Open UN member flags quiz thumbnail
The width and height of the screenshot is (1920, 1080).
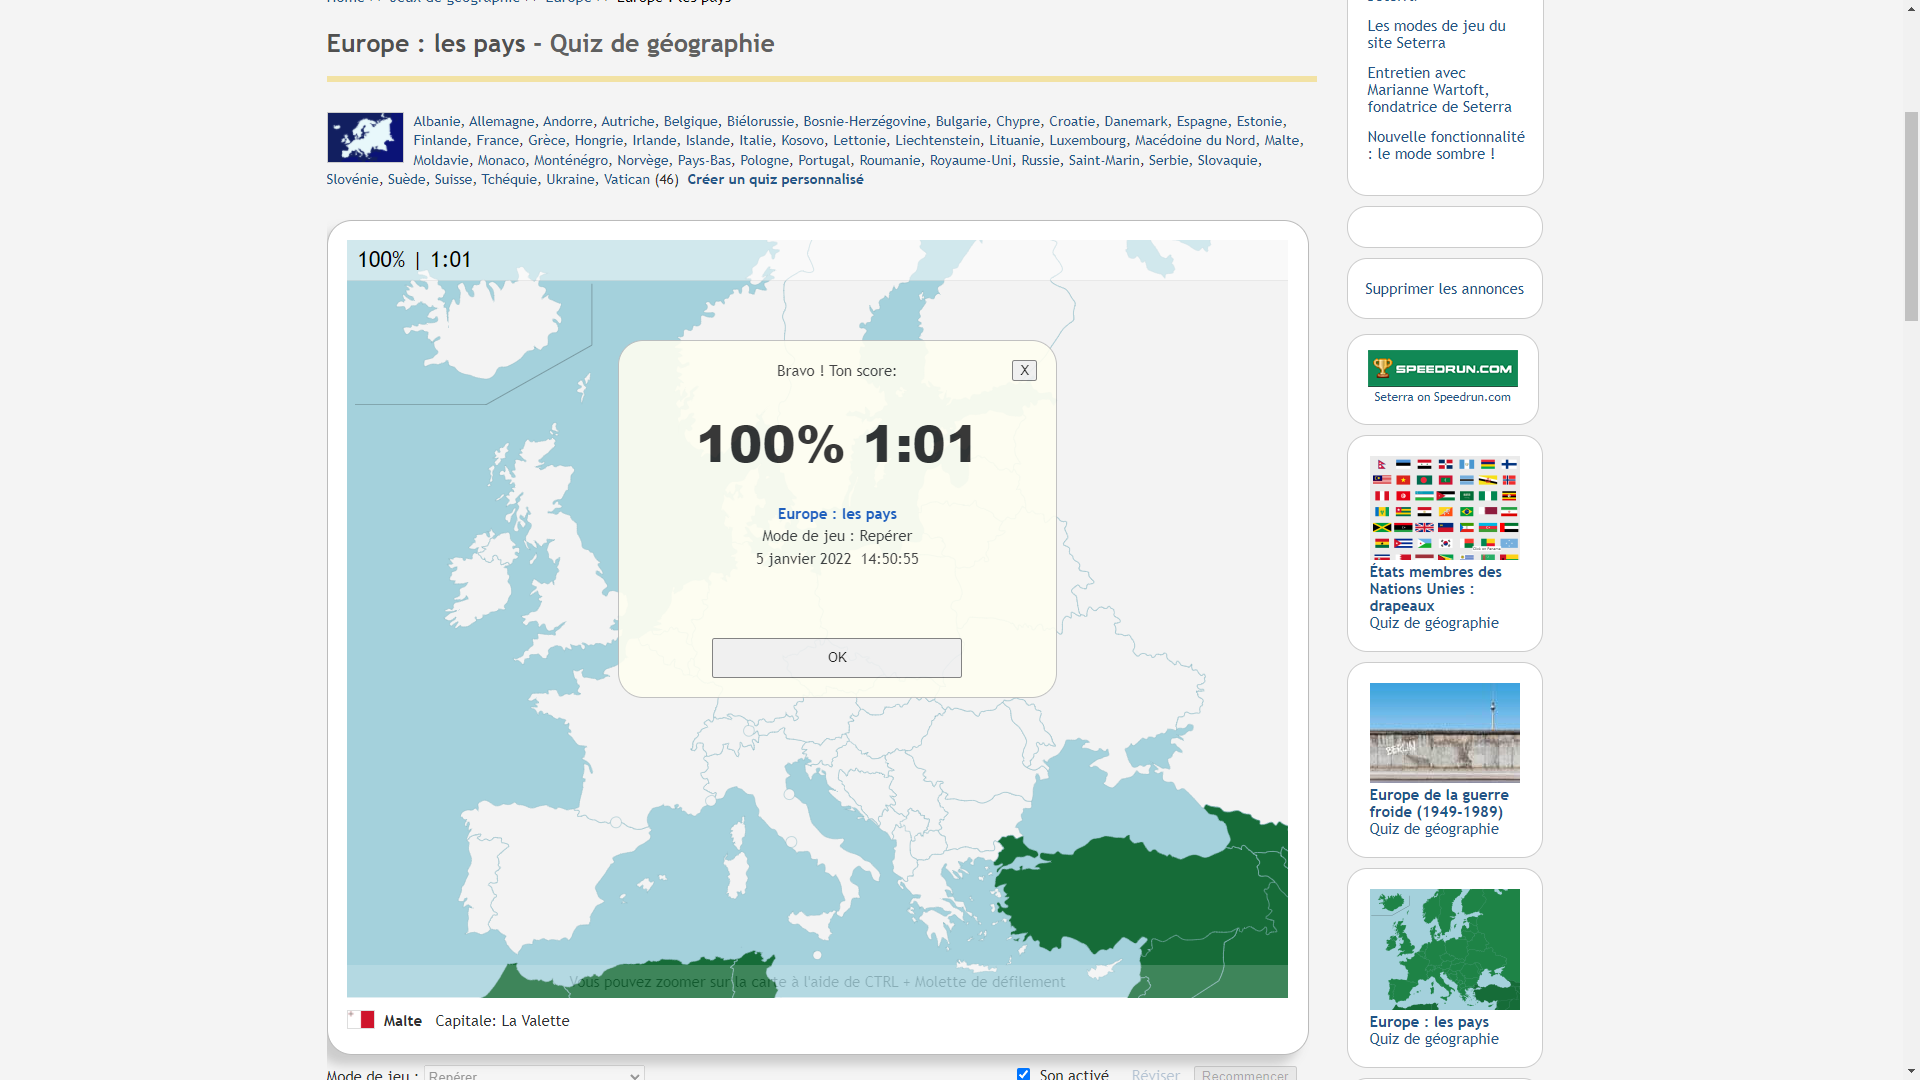coord(1444,508)
